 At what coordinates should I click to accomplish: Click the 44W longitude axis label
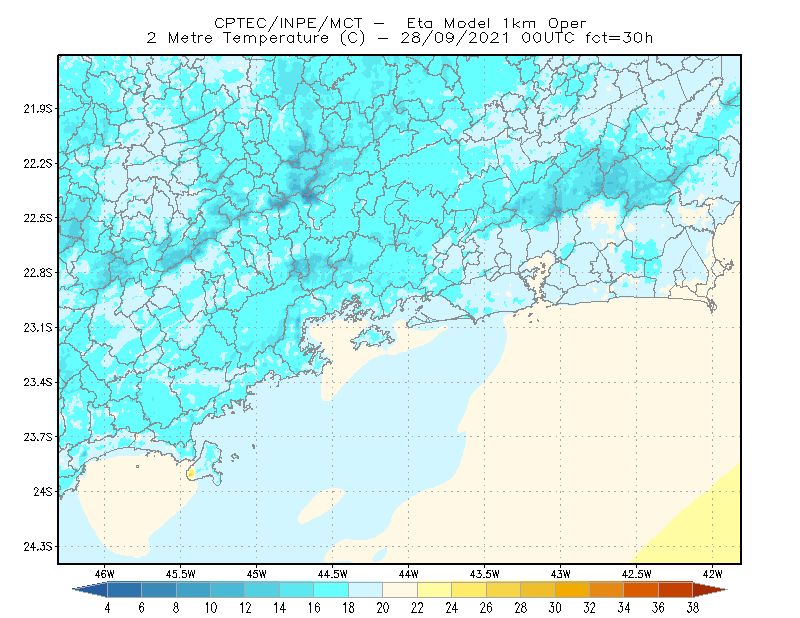coord(409,574)
